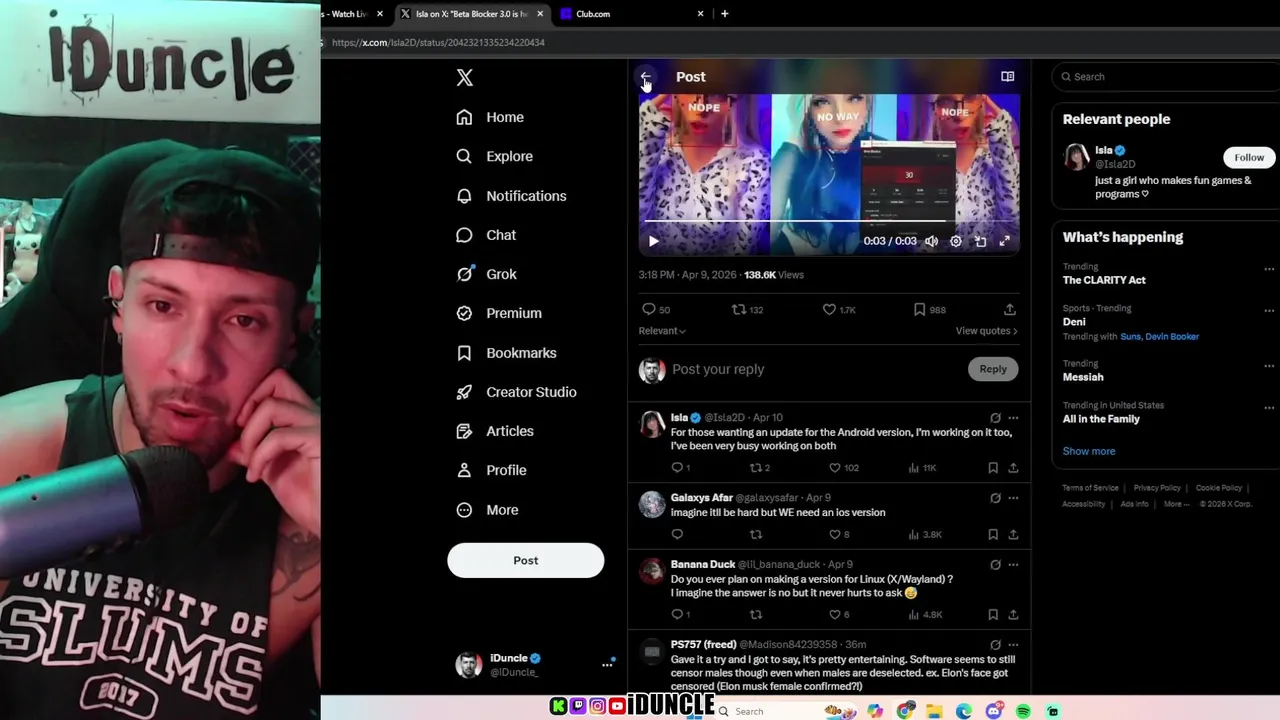Screen dimensions: 1280x720
Task: Open Bookmarks in sidebar
Action: (x=506, y=353)
